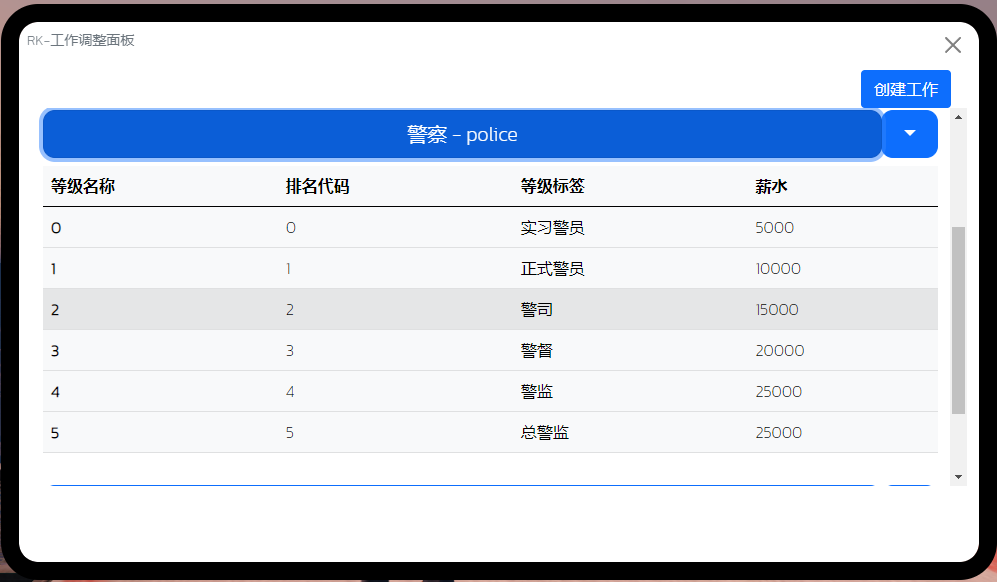Click the 警监 row salary 25000
This screenshot has width=997, height=582.
(778, 392)
